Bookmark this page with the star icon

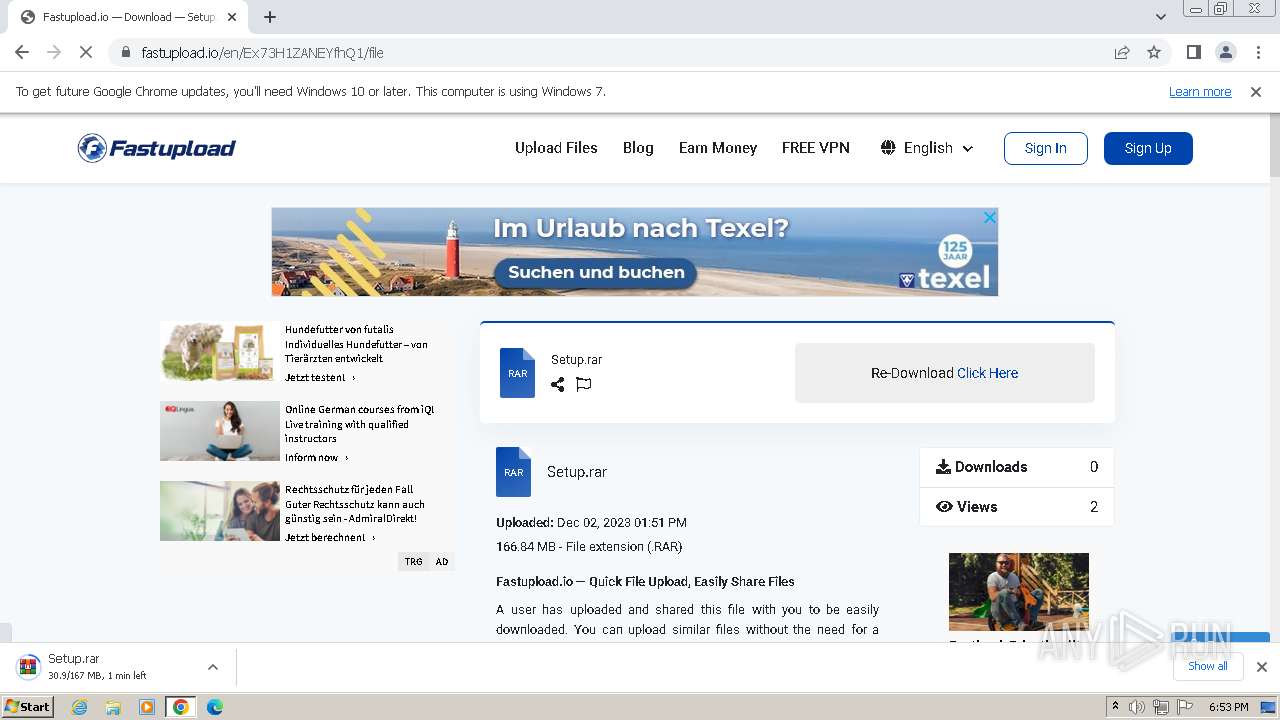1154,52
